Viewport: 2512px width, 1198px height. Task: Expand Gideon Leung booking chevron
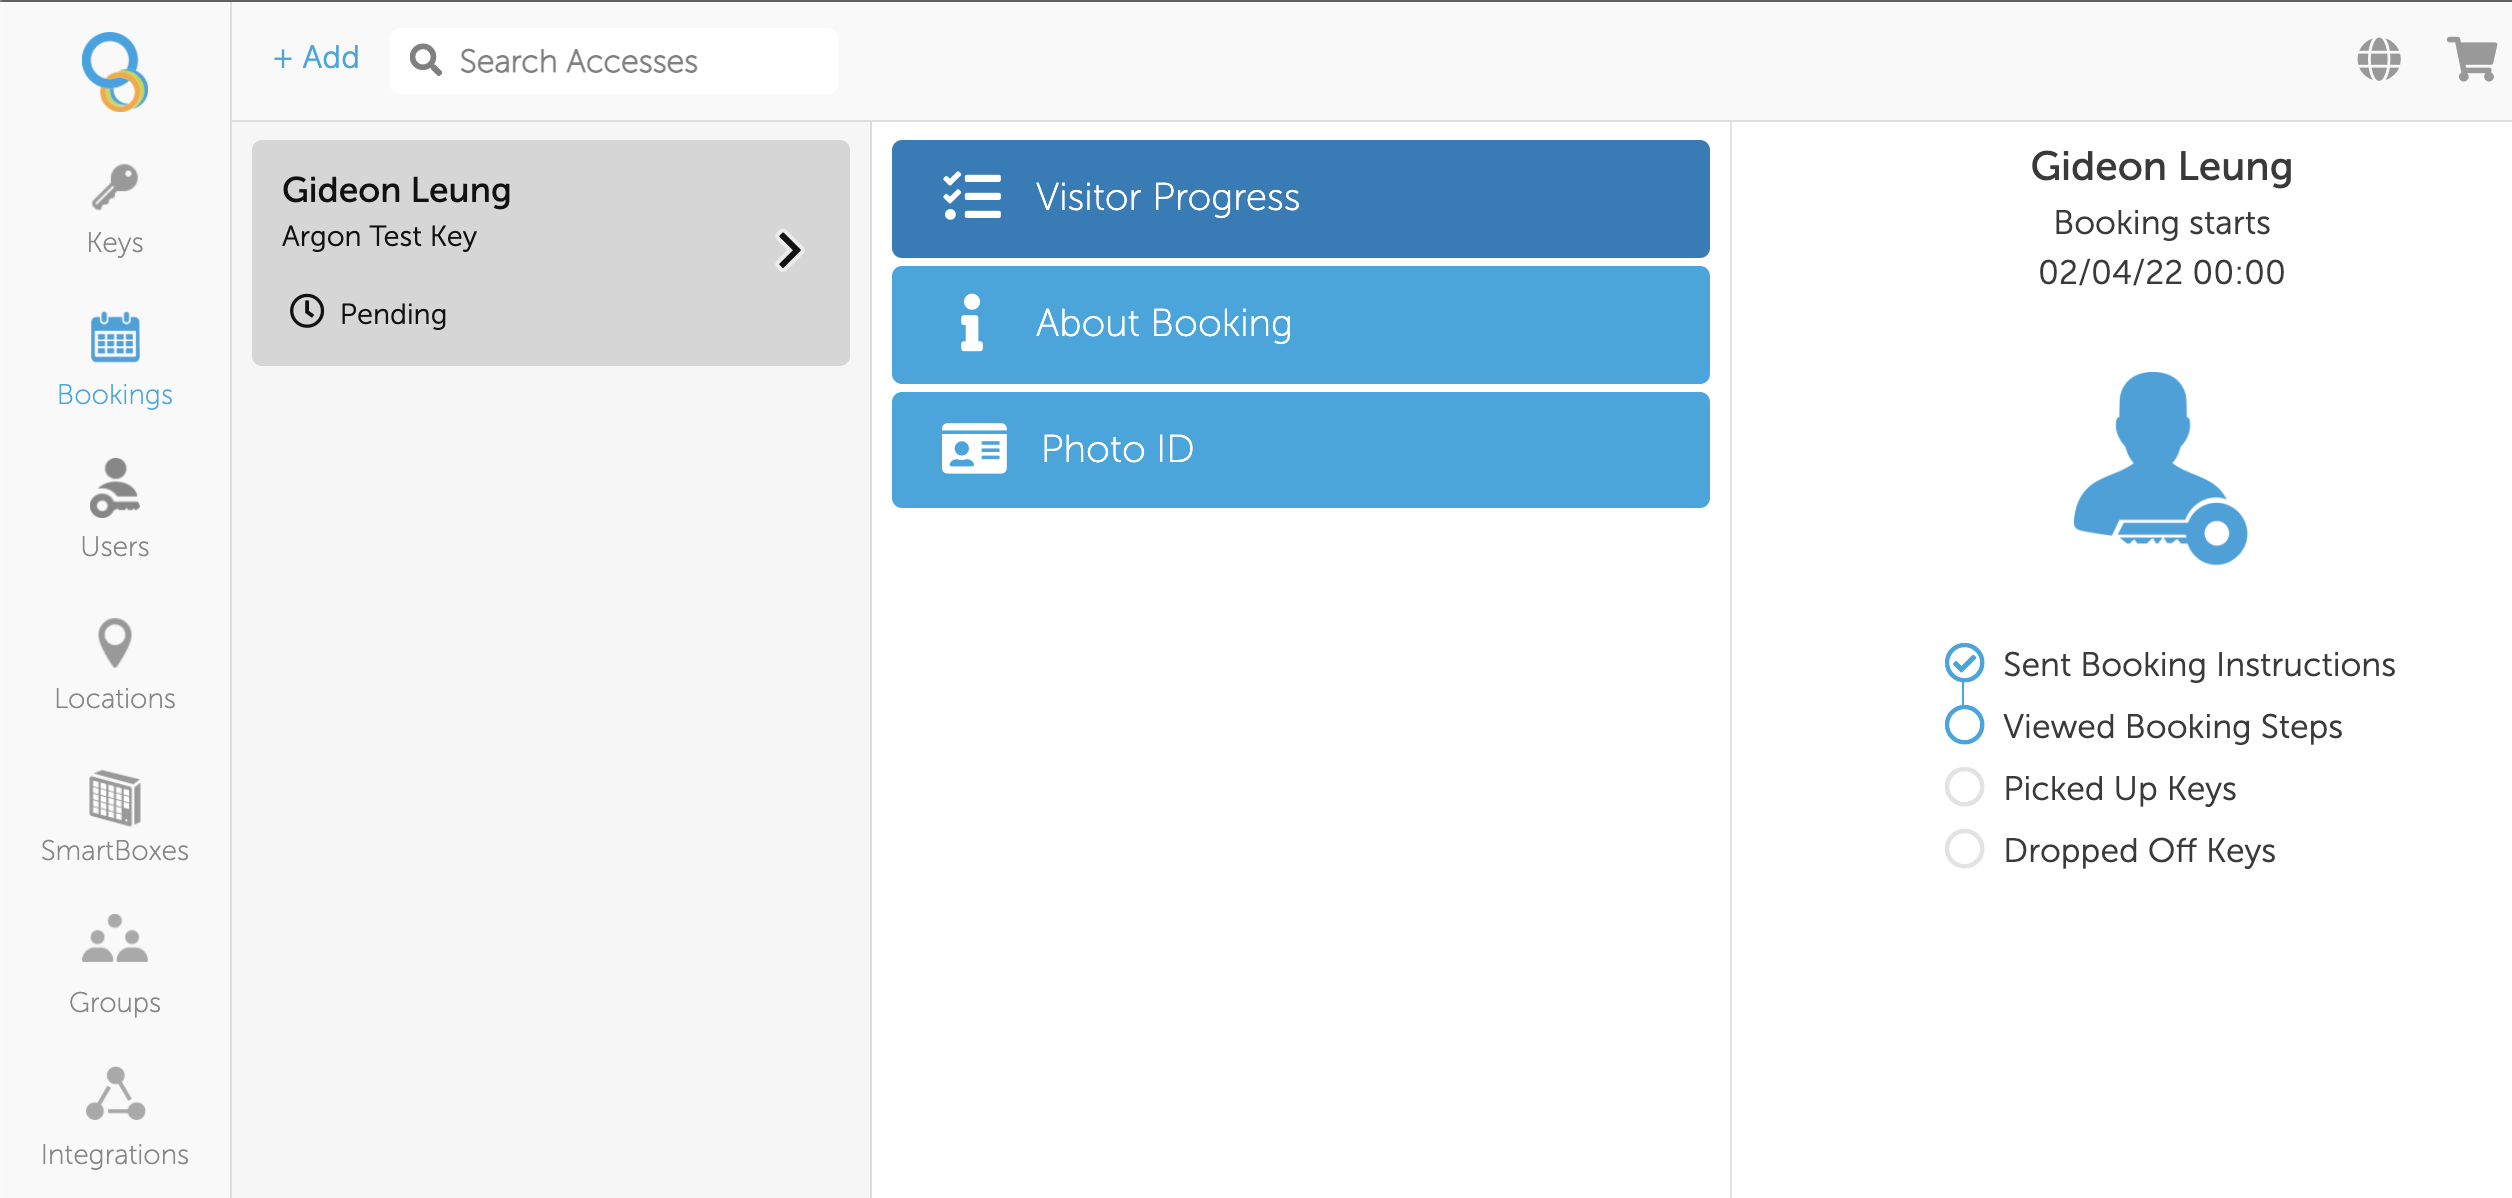pos(789,250)
